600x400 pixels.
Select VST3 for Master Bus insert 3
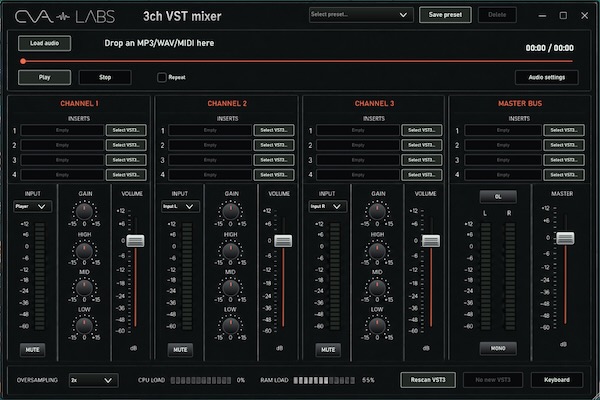click(564, 160)
